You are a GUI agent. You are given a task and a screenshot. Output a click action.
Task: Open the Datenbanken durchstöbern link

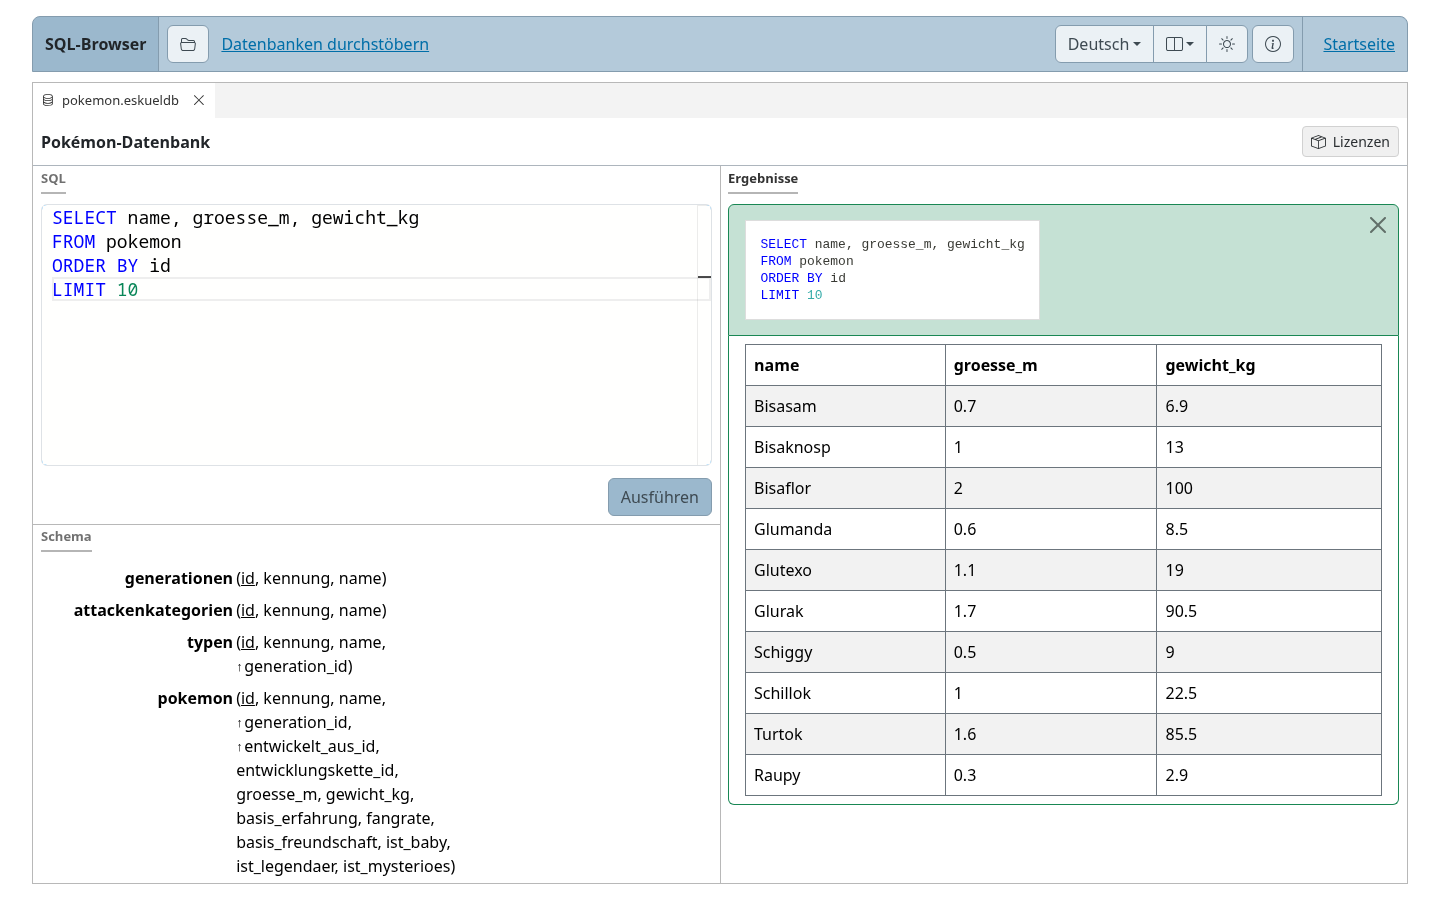click(325, 44)
